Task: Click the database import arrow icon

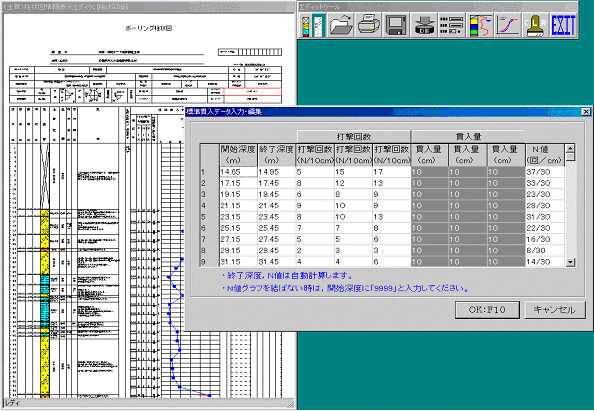Action: [424, 25]
